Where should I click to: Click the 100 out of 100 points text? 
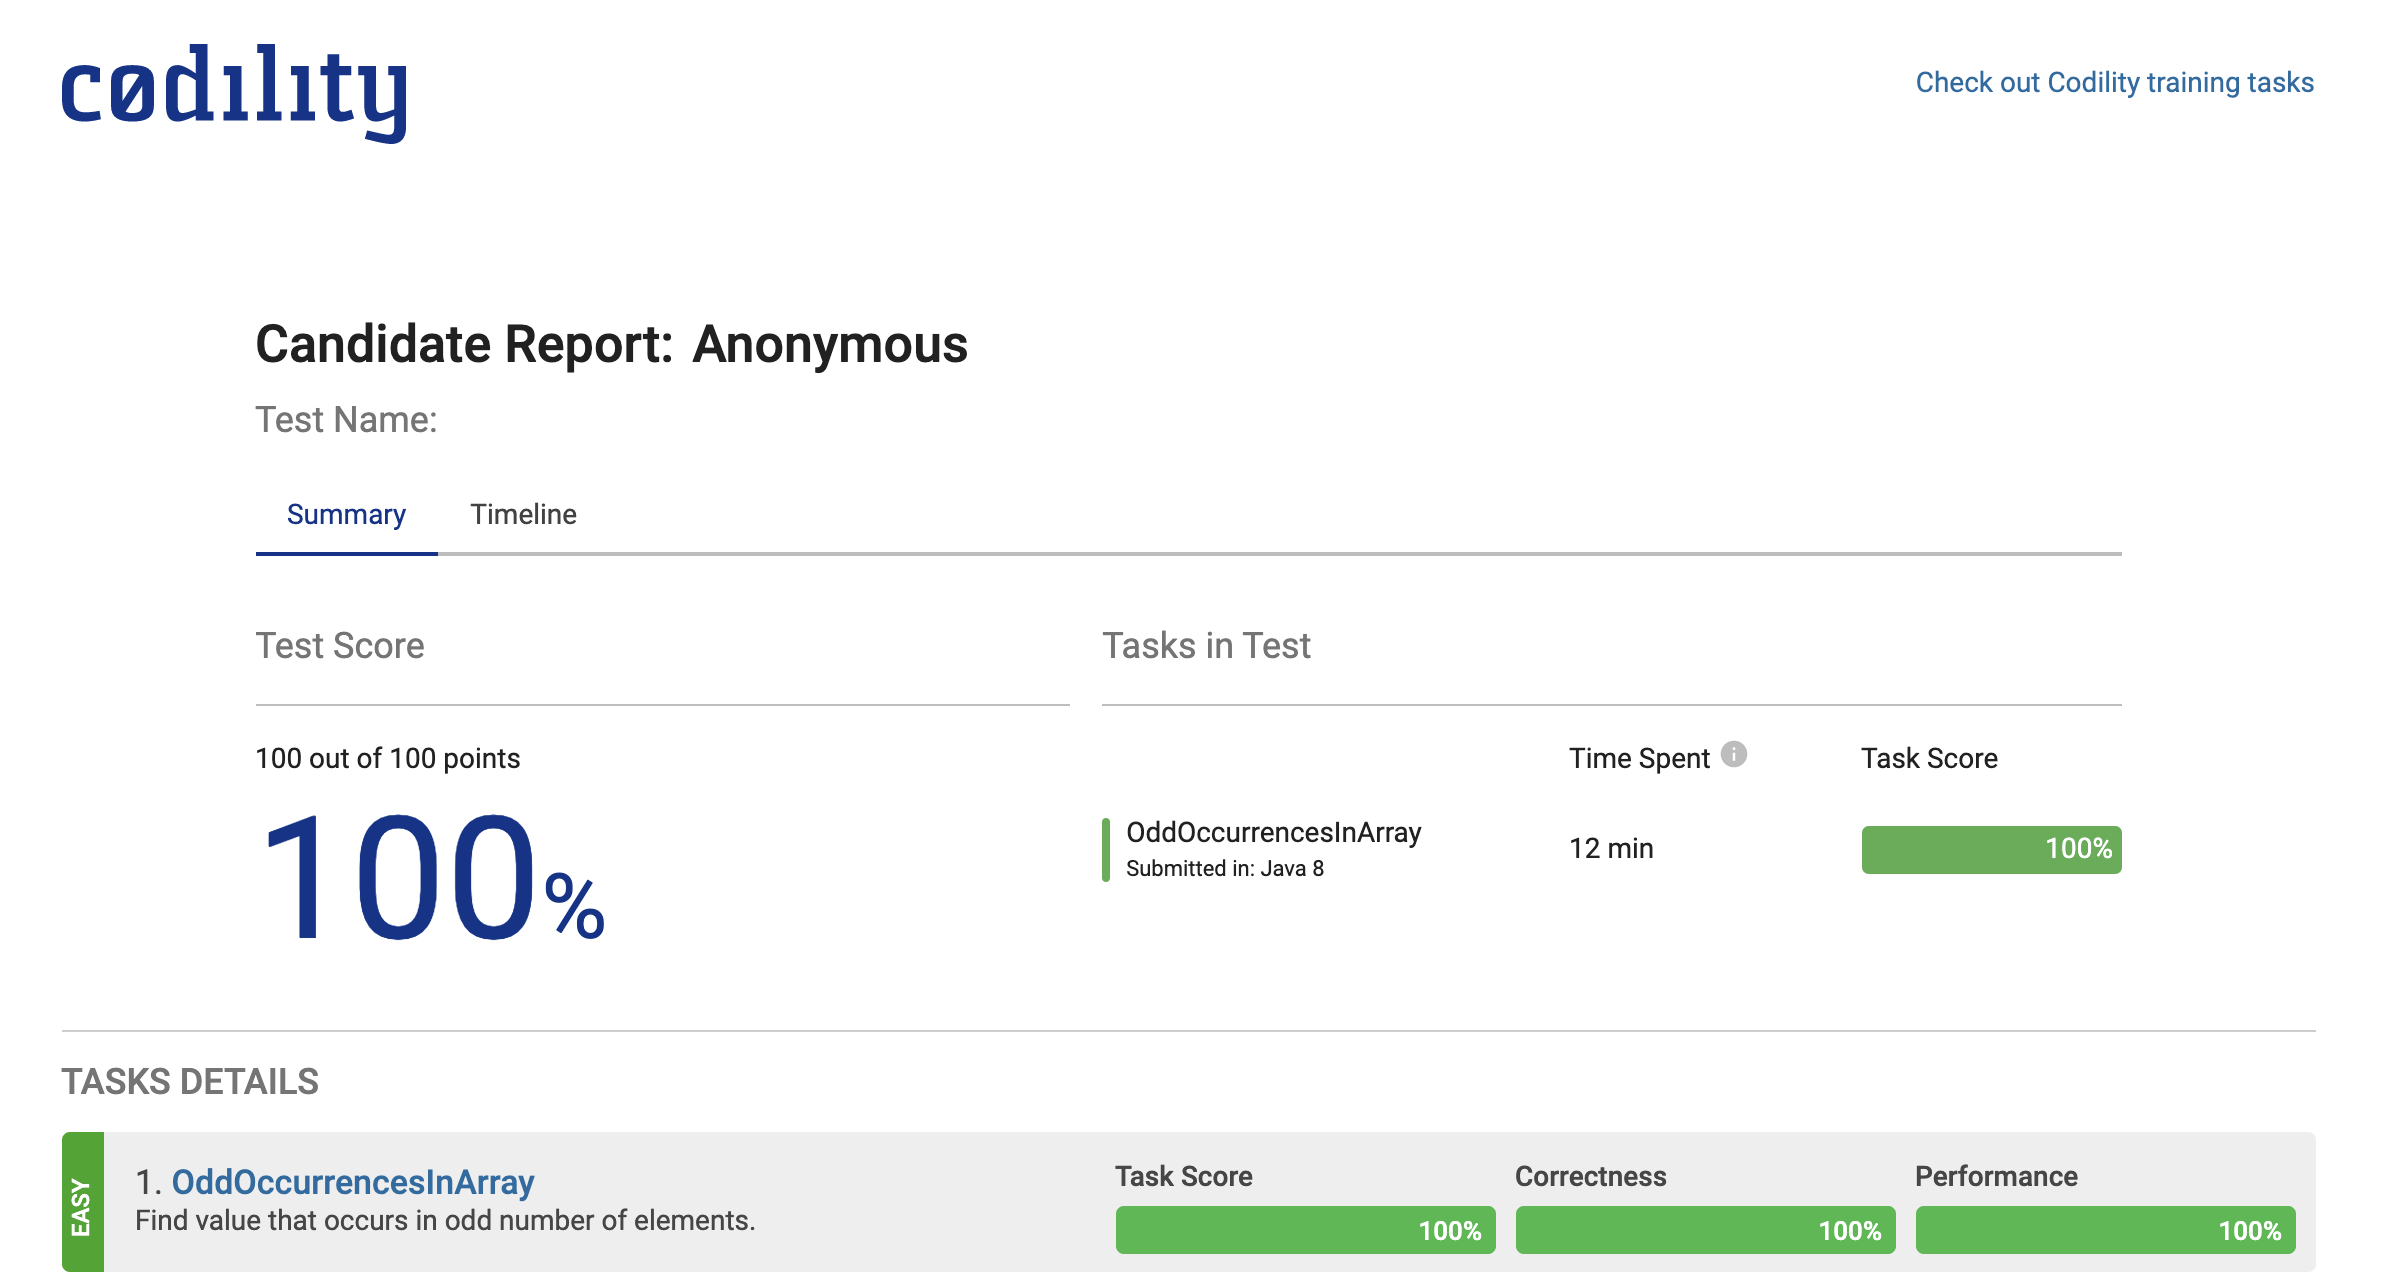[x=387, y=758]
